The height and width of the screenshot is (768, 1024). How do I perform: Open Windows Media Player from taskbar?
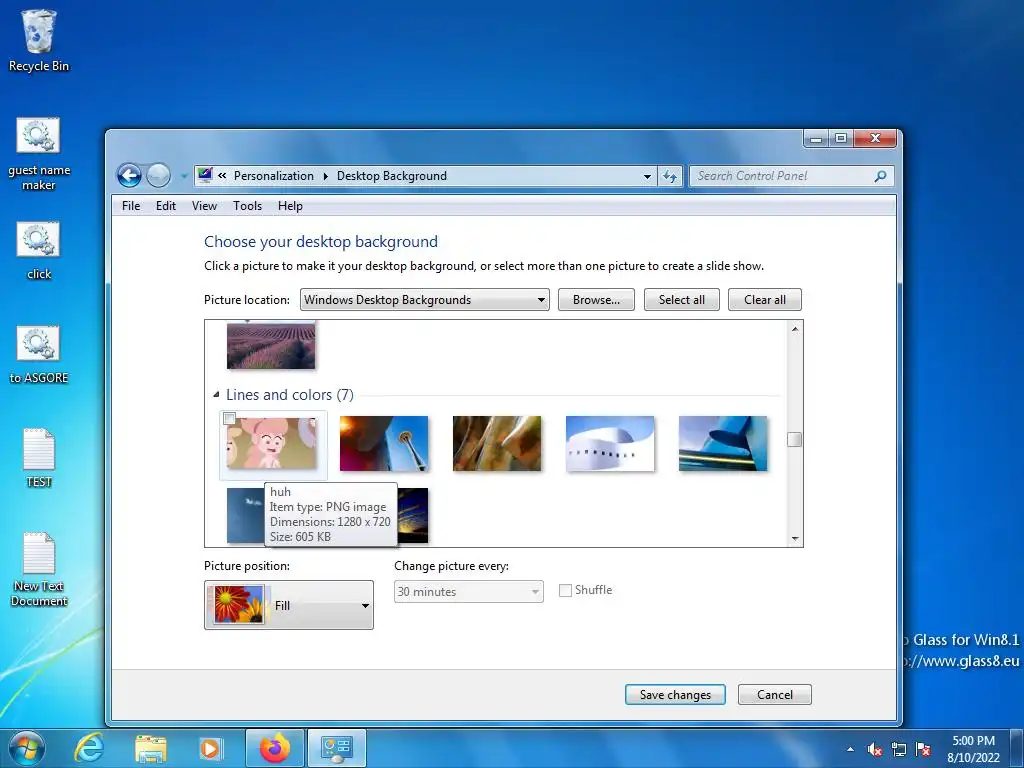click(x=211, y=748)
